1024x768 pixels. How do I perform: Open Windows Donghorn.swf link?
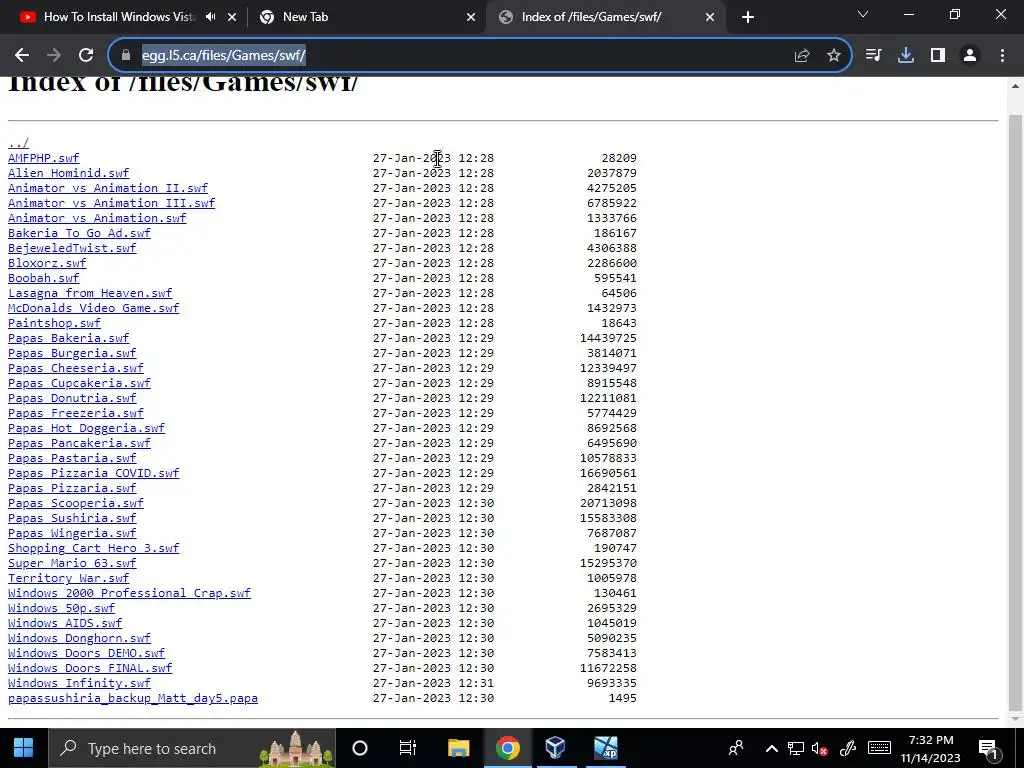click(79, 639)
